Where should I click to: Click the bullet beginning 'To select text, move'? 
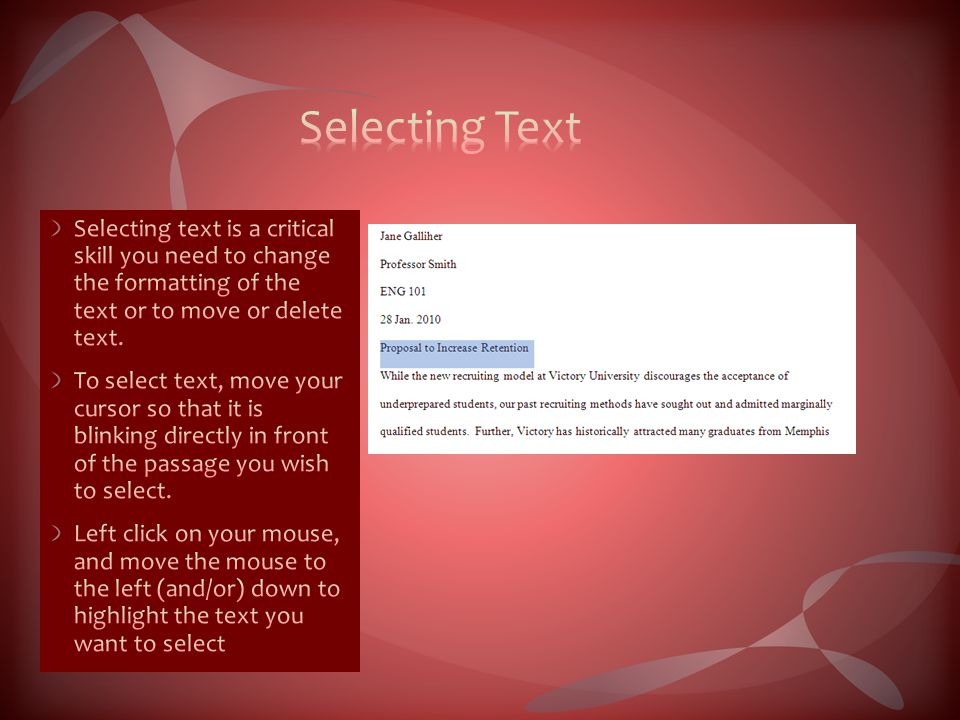[x=208, y=435]
